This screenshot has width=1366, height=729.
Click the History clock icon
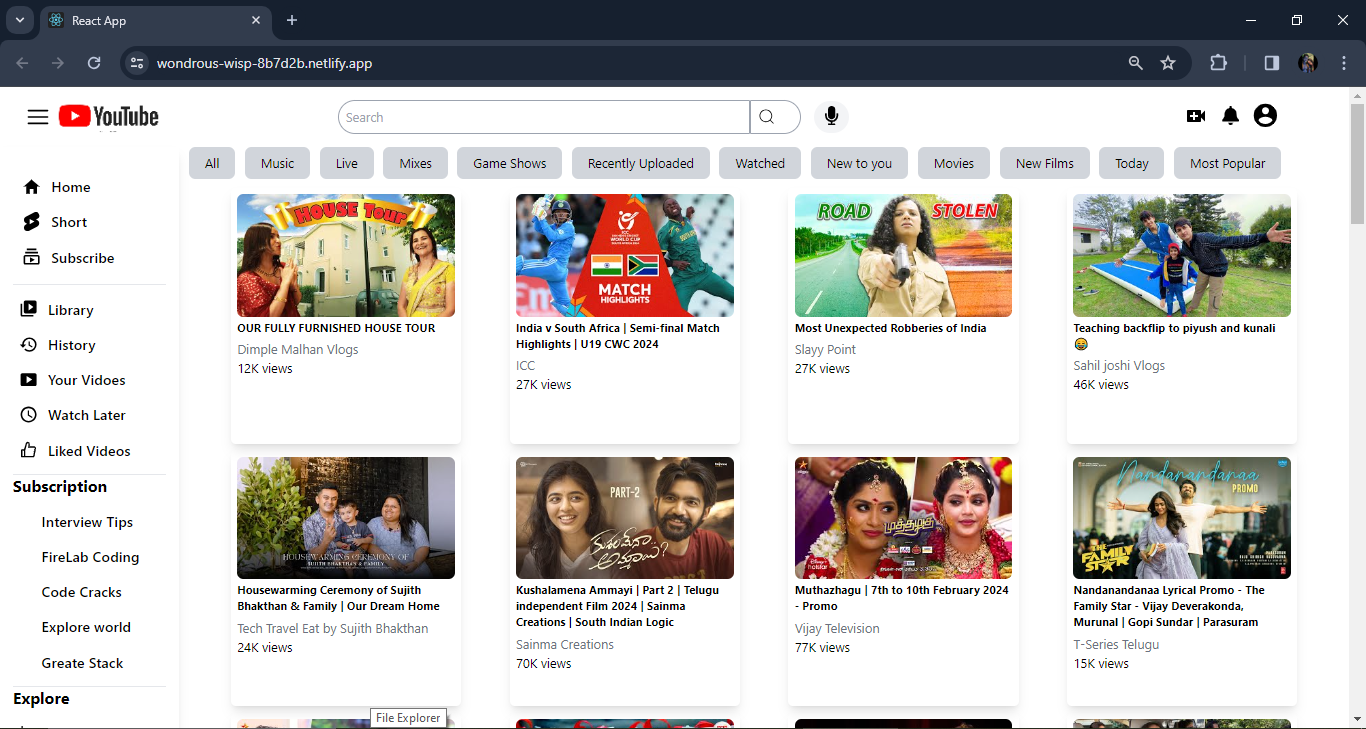29,345
